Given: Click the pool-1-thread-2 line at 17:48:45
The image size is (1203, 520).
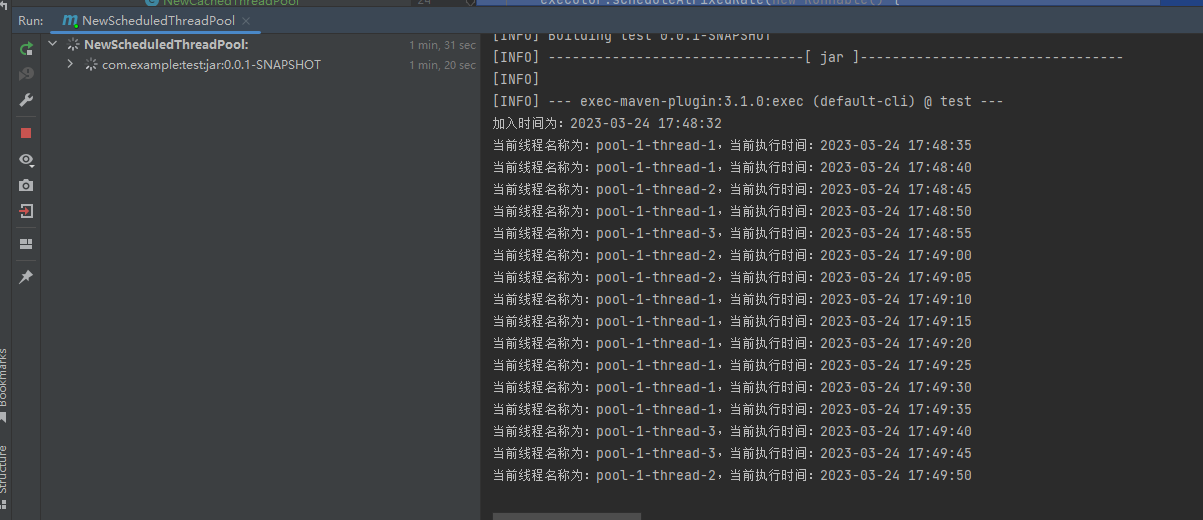Looking at the screenshot, I should pos(732,189).
